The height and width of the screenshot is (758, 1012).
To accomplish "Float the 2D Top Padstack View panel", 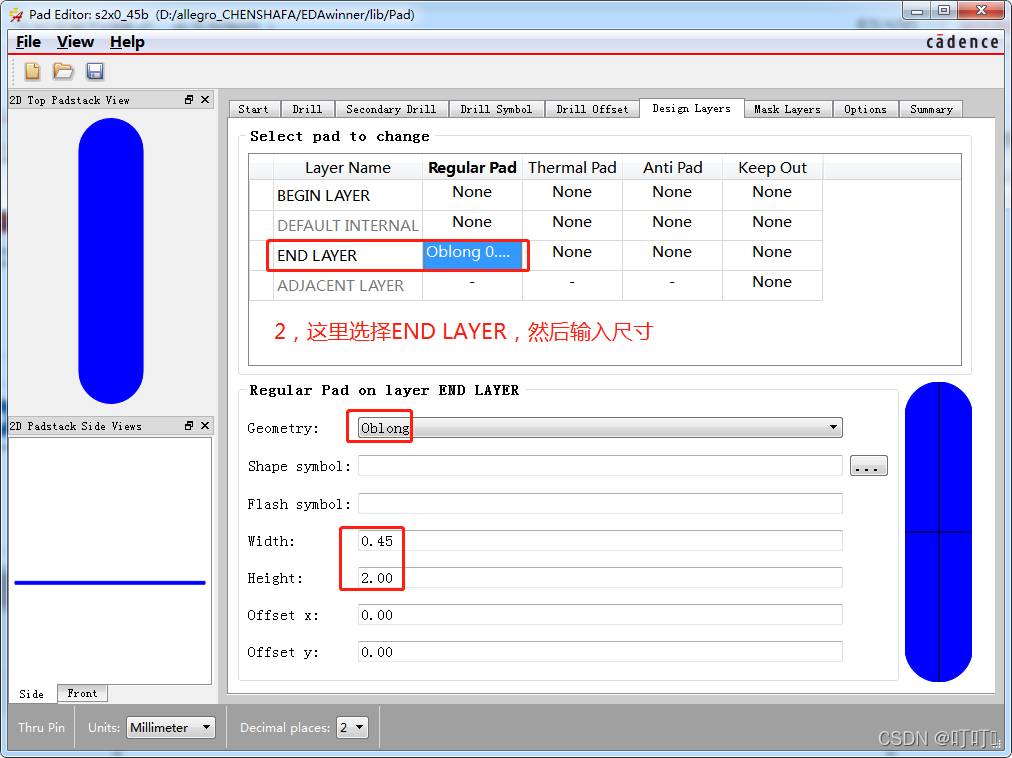I will [x=188, y=99].
